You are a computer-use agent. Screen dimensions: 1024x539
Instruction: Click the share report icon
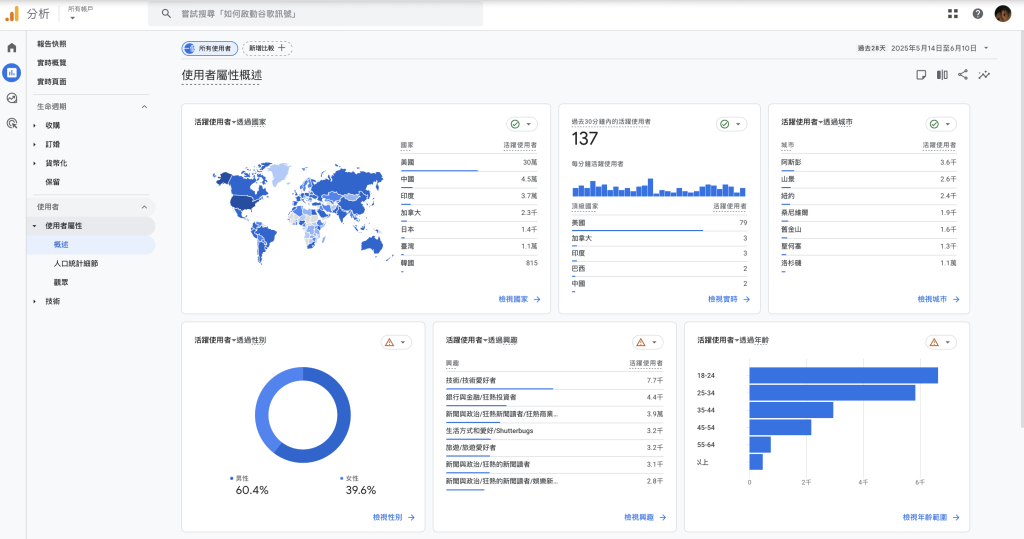tap(963, 75)
